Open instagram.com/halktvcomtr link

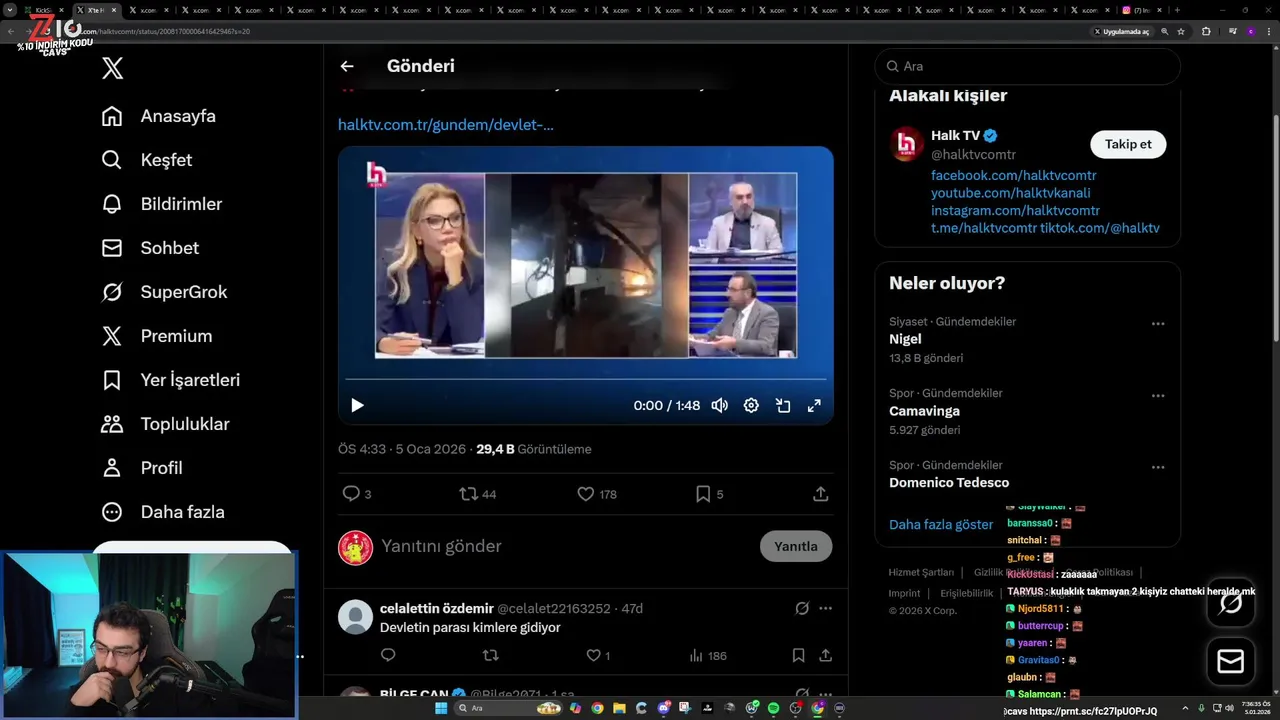click(1015, 211)
